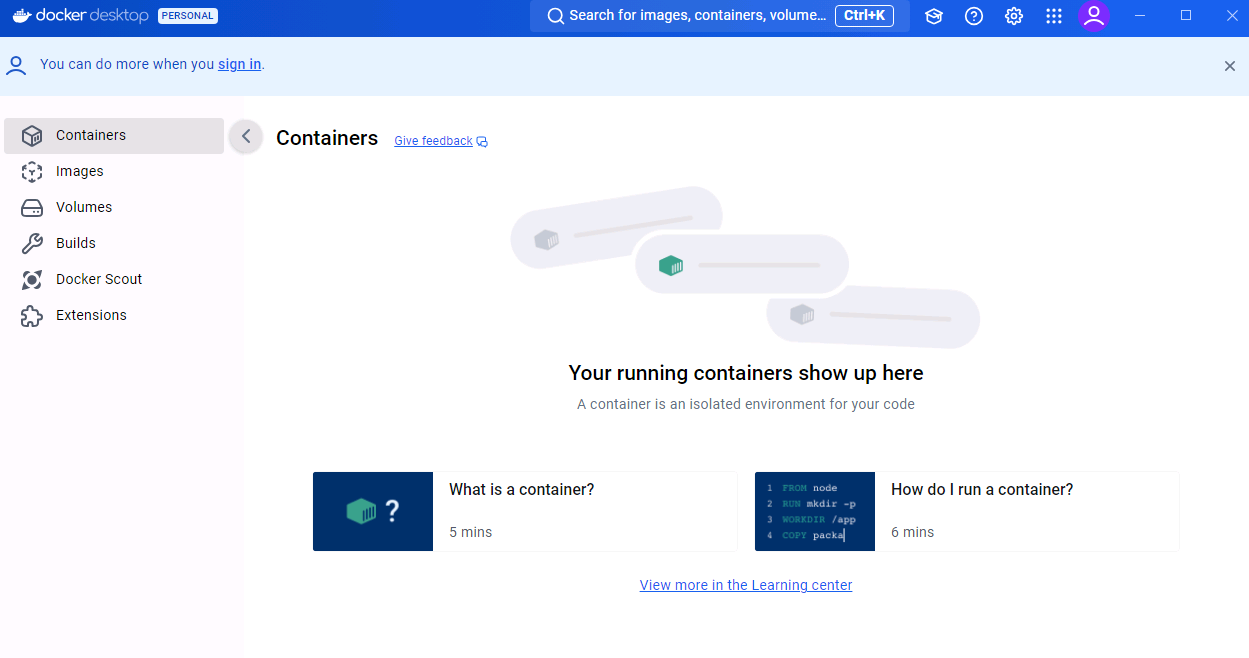This screenshot has width=1249, height=658.
Task: Select Extensions in the sidebar
Action: [x=114, y=316]
